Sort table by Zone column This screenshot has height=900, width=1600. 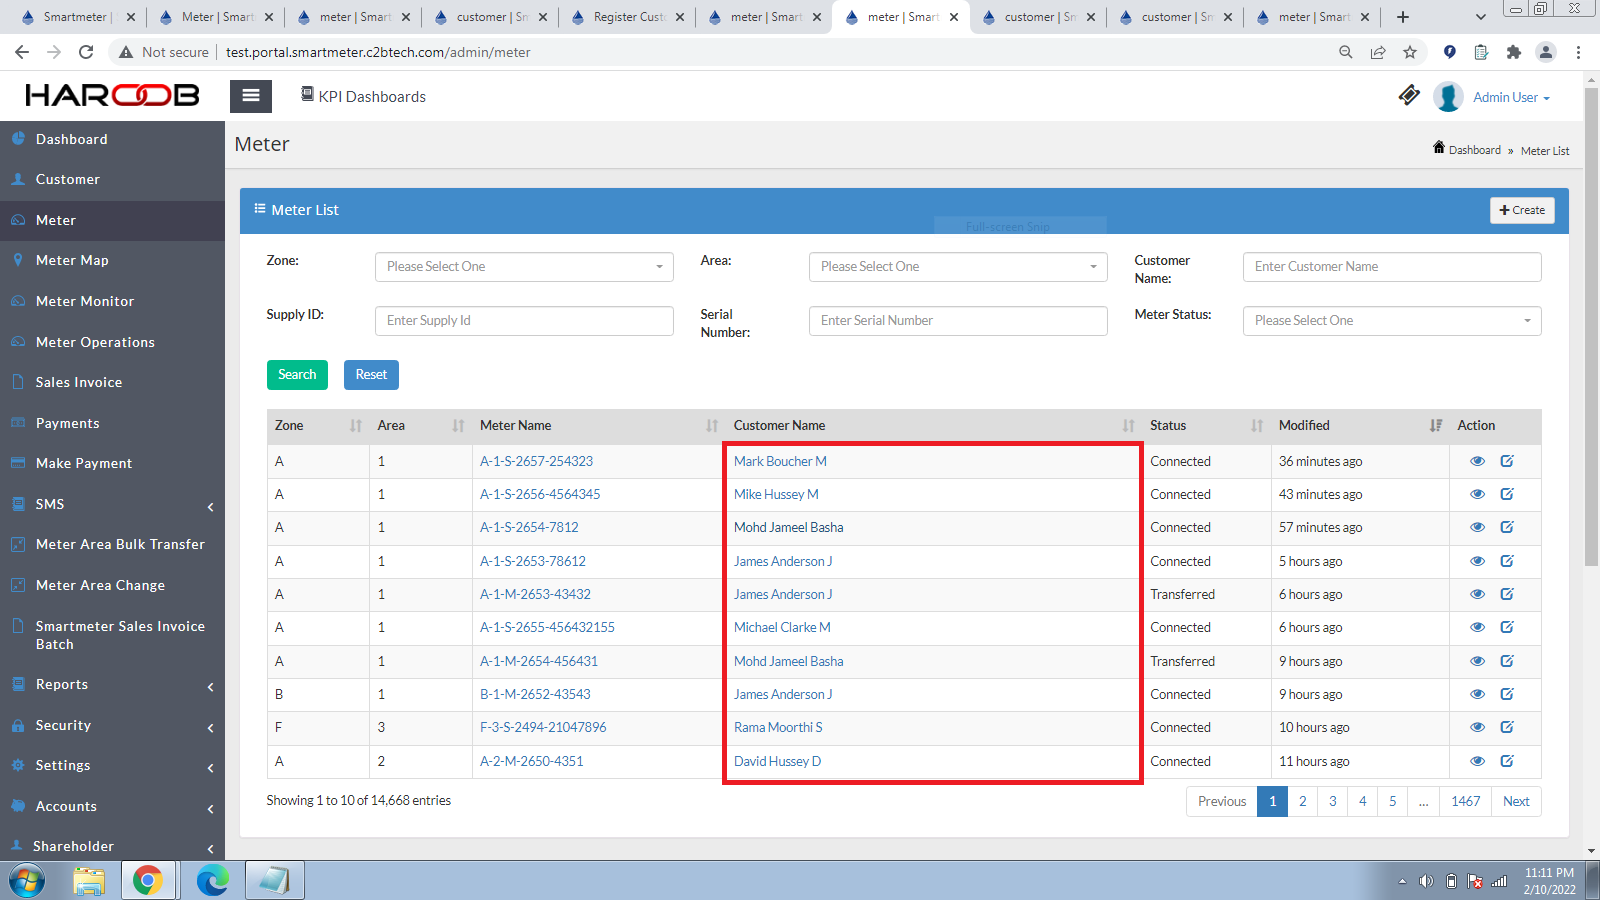318,426
